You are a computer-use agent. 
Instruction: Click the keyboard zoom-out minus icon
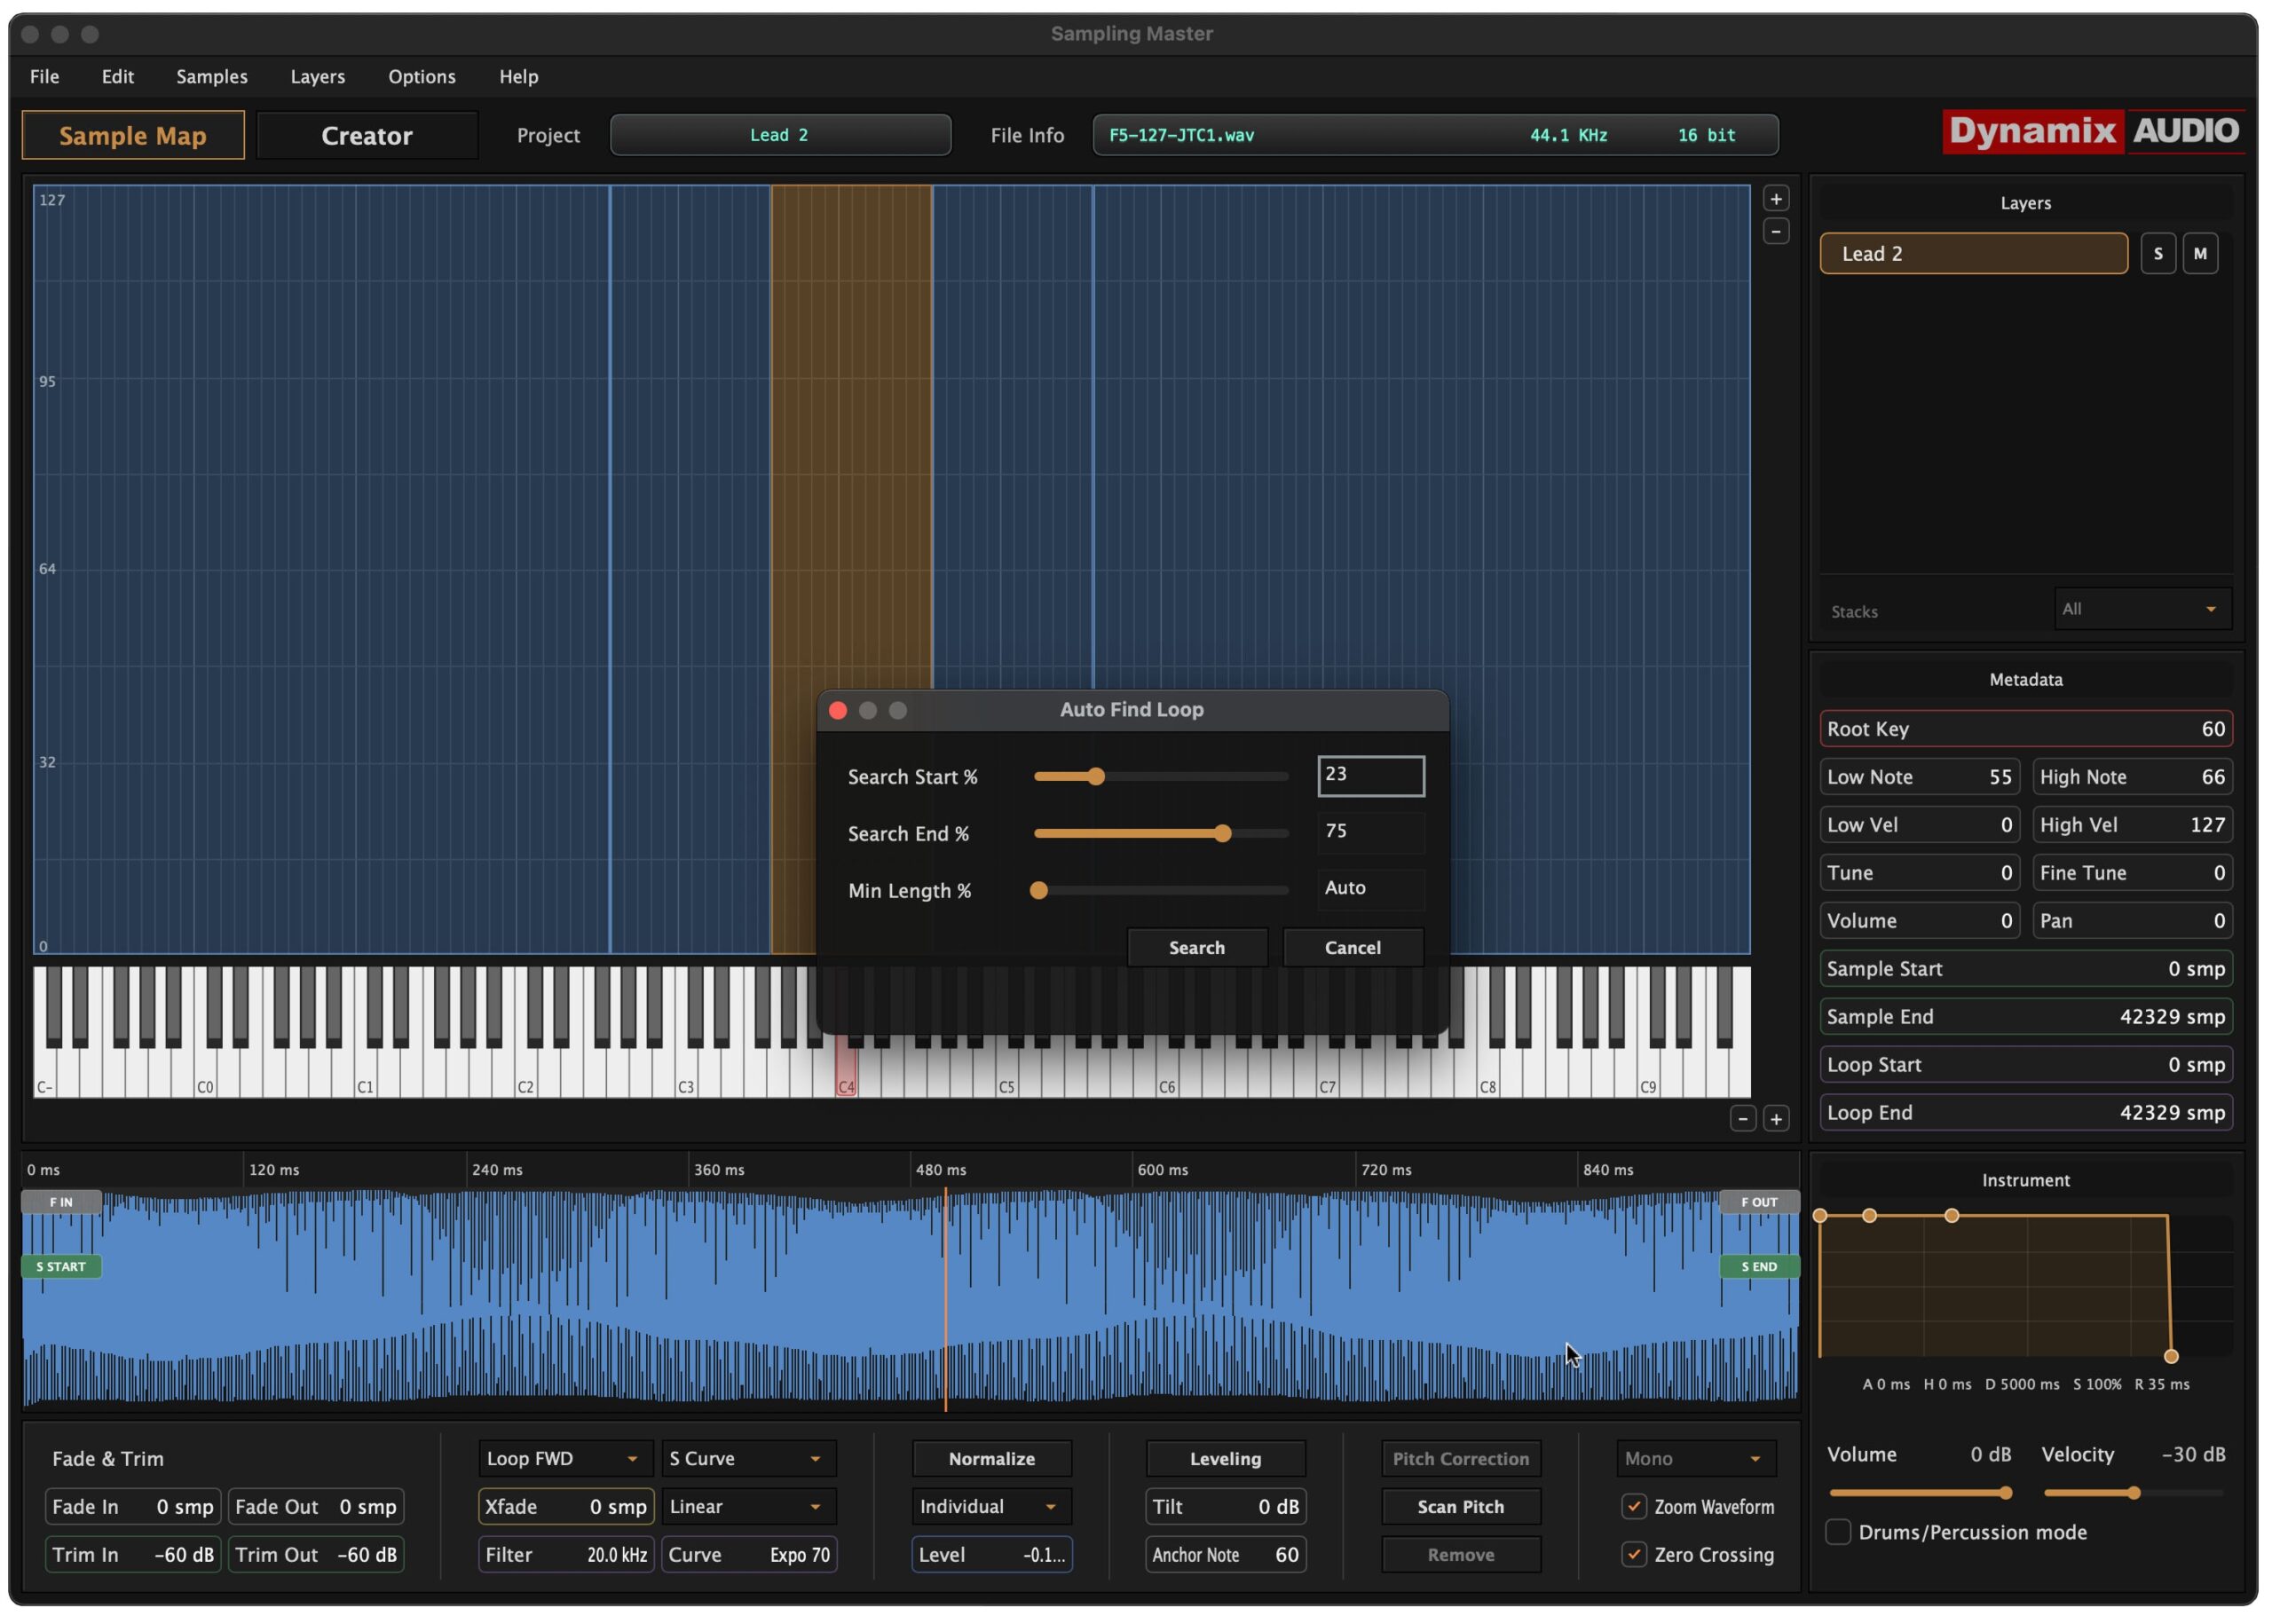(1743, 1119)
